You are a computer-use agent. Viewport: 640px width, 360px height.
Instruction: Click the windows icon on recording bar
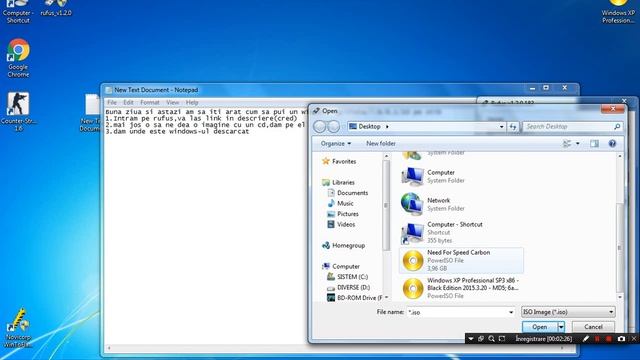481,339
